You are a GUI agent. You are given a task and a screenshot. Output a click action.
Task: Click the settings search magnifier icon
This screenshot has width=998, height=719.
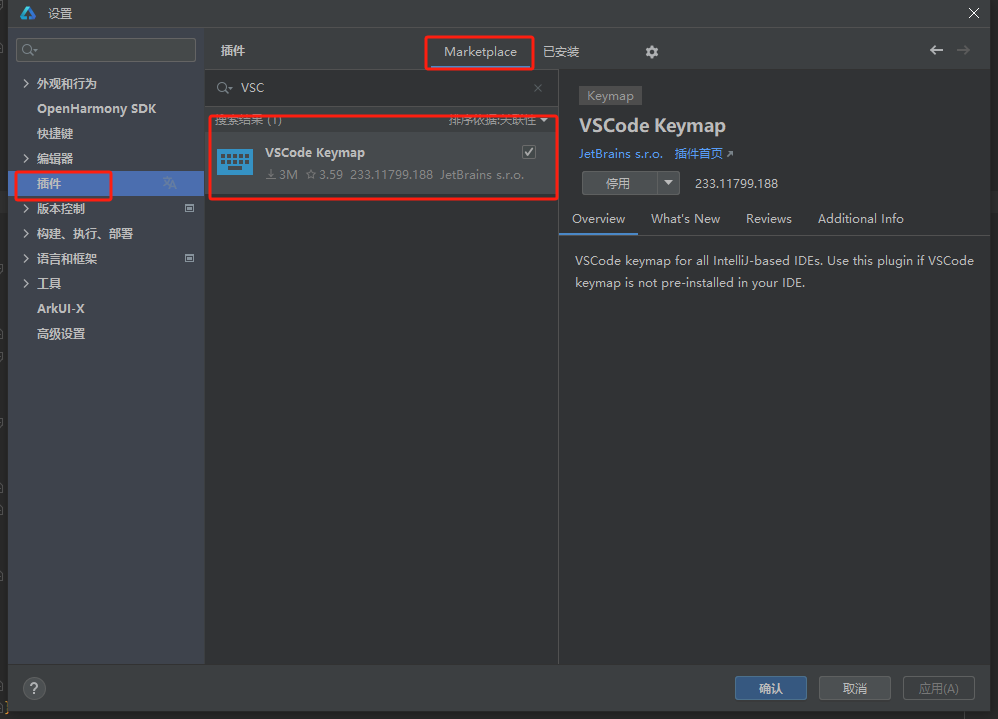[x=28, y=50]
